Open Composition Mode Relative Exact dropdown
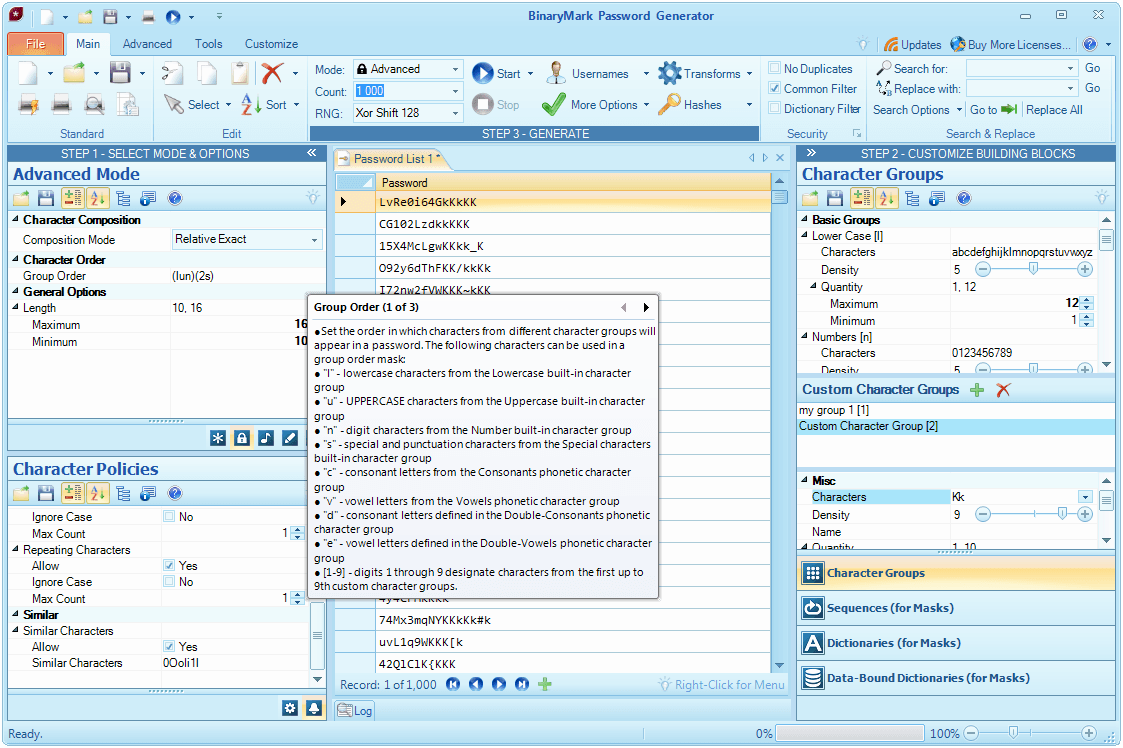 coord(314,240)
